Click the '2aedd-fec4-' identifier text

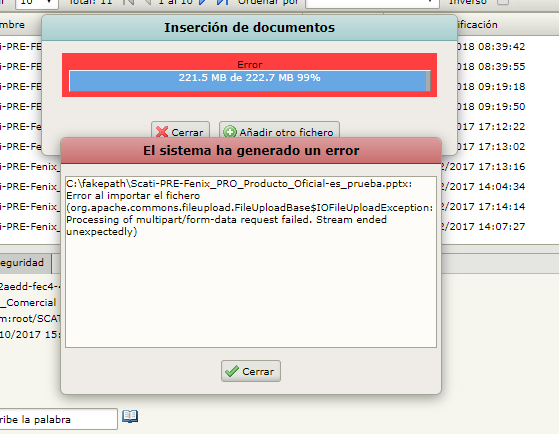pos(30,286)
